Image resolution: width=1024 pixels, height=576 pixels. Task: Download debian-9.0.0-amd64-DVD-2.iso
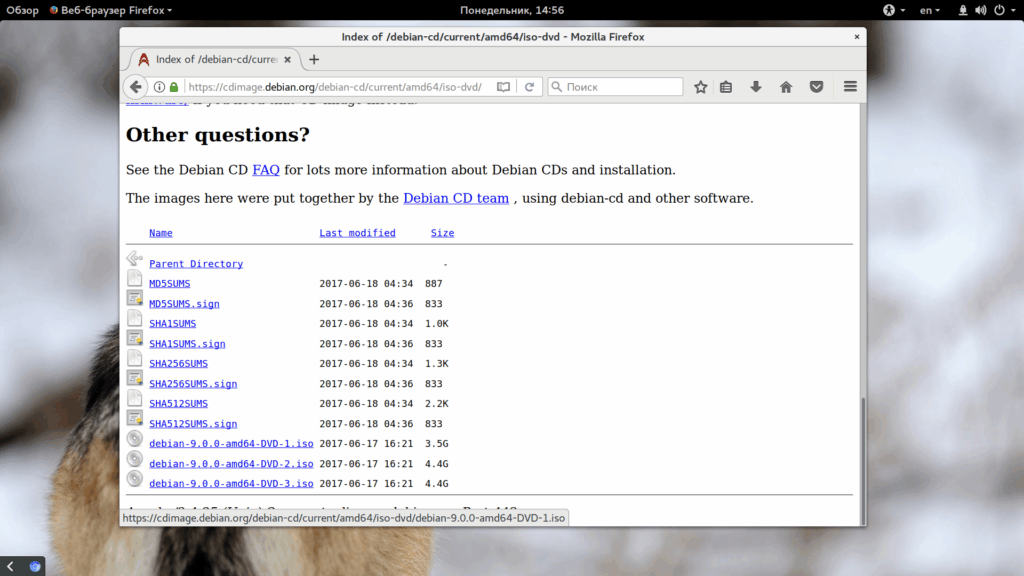pos(231,464)
